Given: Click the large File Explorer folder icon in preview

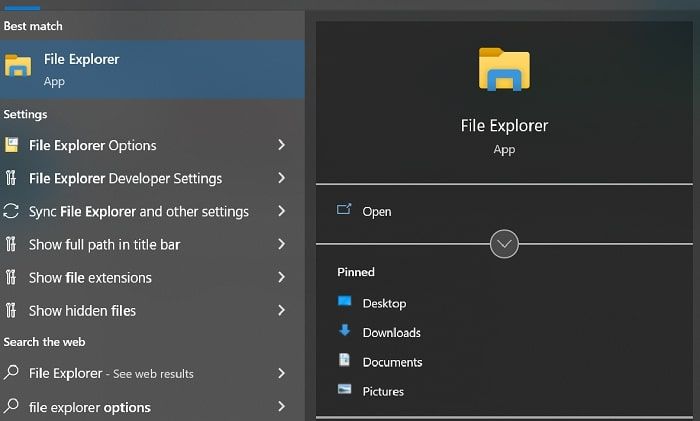Looking at the screenshot, I should click(504, 69).
